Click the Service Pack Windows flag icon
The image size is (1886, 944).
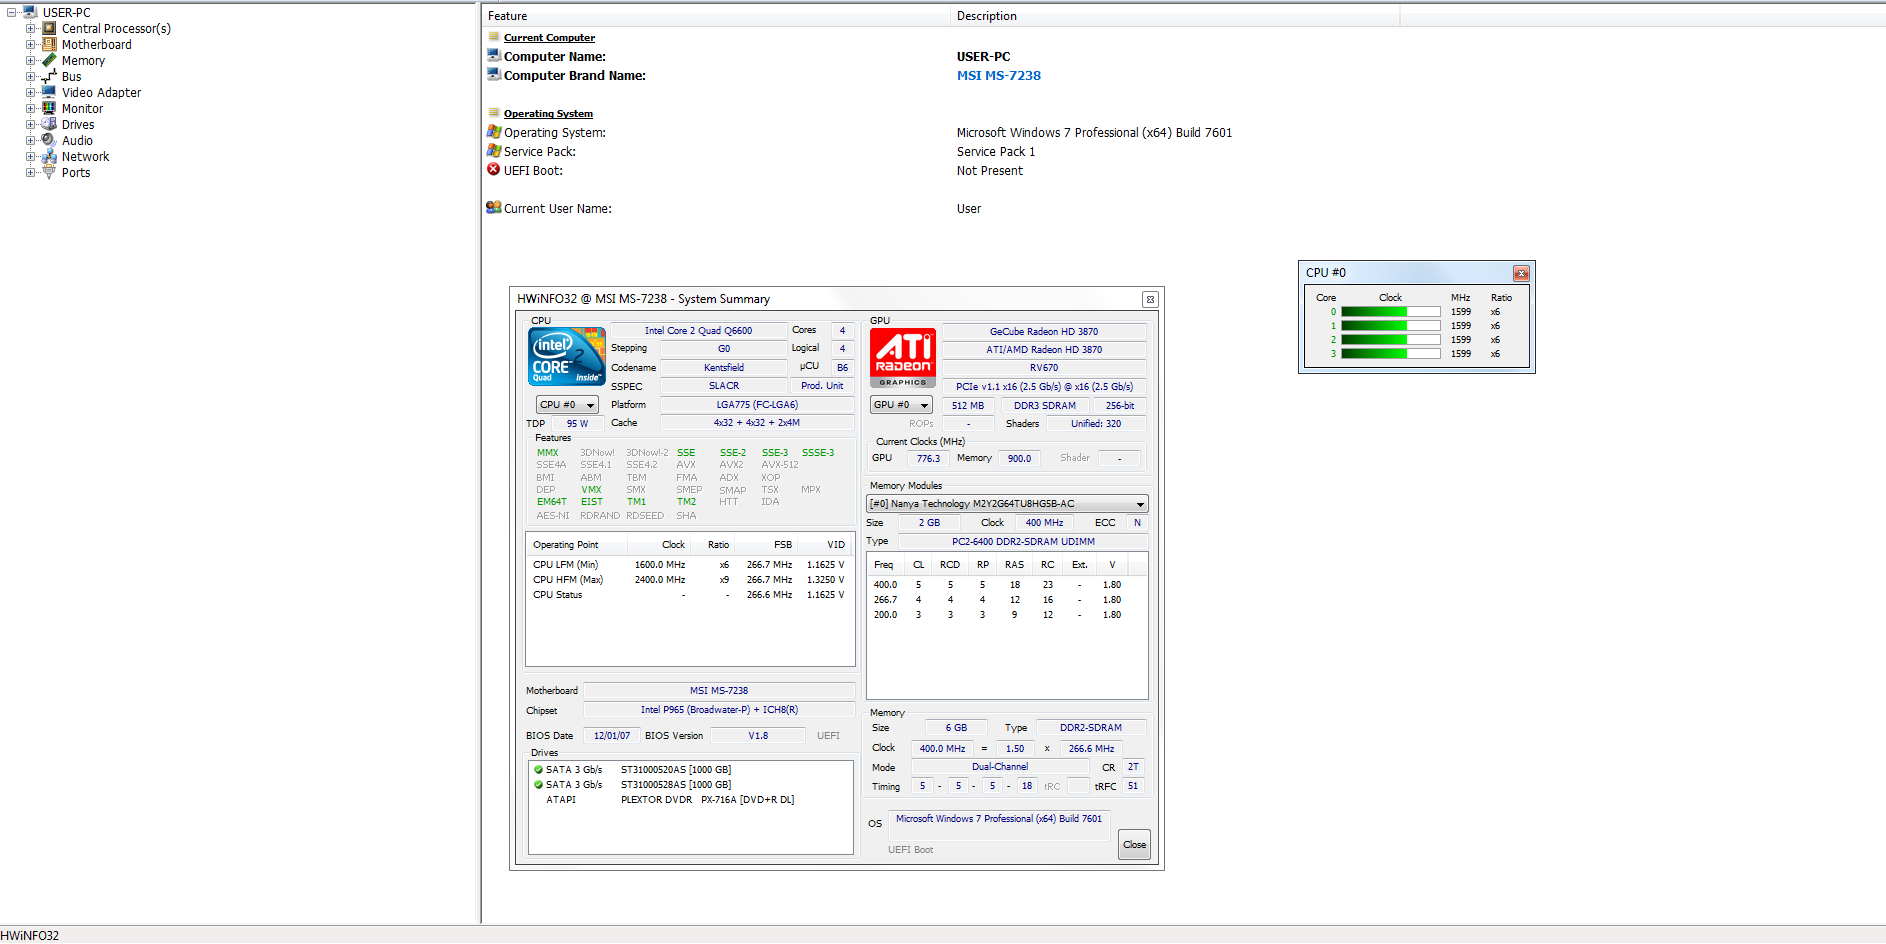click(x=493, y=151)
